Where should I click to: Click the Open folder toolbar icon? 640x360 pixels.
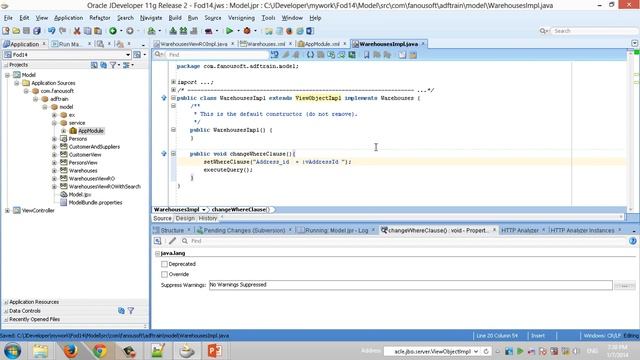16,31
